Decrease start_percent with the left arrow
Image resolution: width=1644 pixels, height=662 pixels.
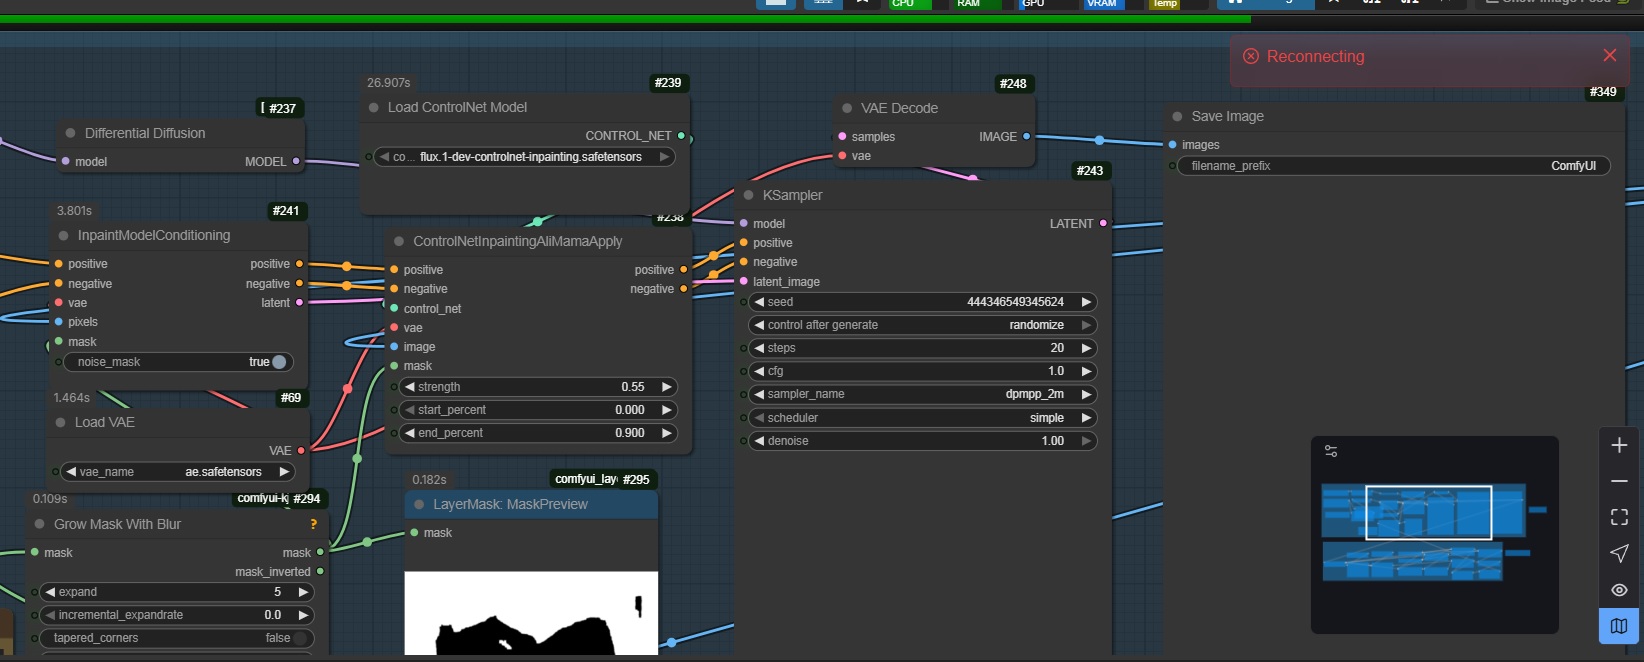[409, 410]
